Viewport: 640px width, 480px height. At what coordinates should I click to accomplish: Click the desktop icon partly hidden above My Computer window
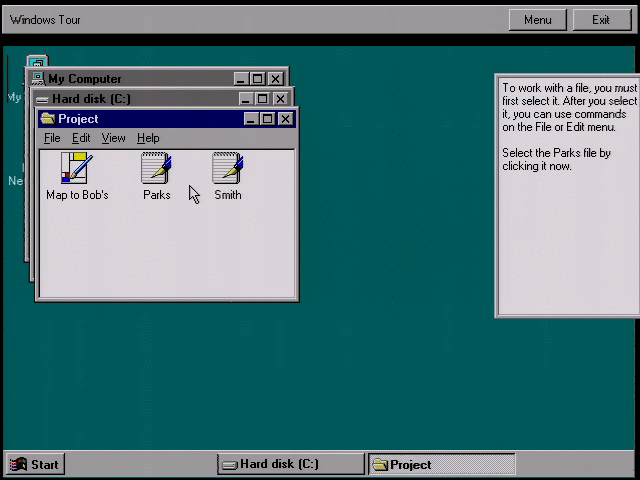(x=38, y=61)
